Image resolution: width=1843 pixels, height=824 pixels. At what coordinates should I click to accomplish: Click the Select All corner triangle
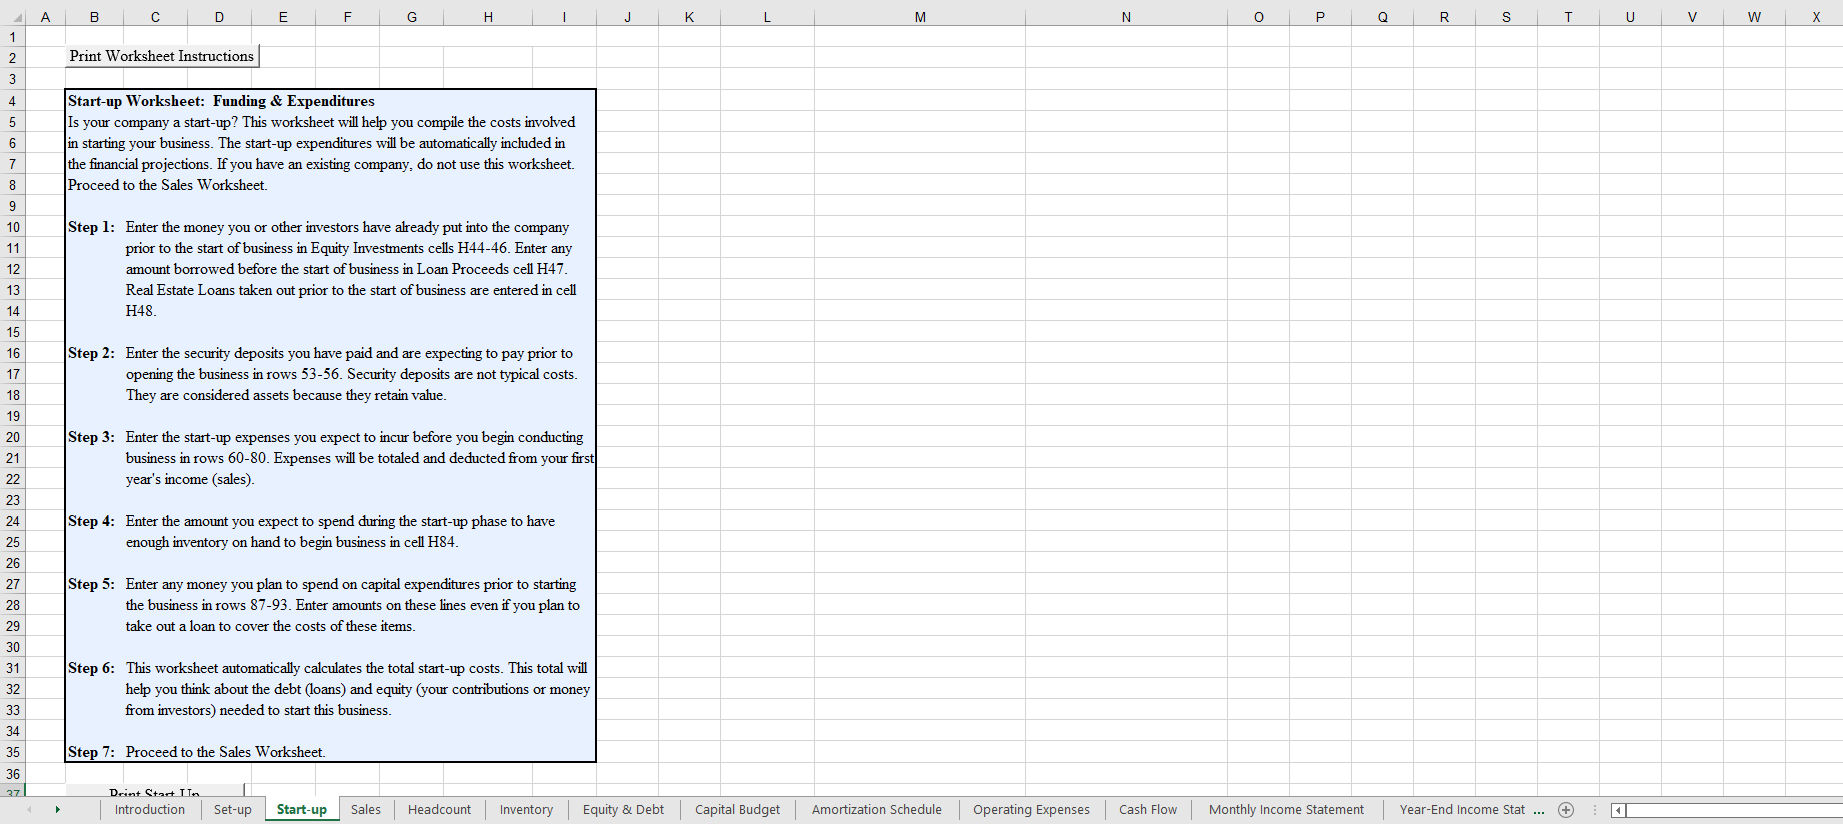tap(17, 17)
